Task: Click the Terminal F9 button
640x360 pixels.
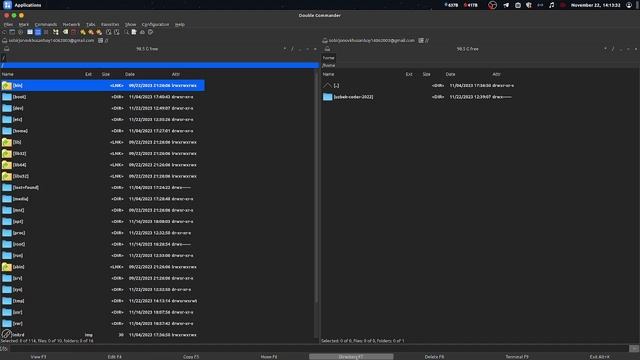Action: pos(517,357)
